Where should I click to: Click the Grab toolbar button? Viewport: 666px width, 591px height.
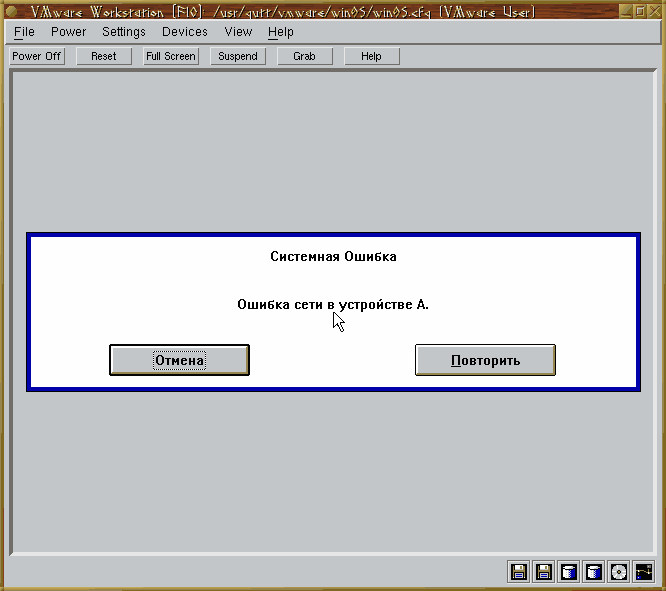(x=305, y=56)
